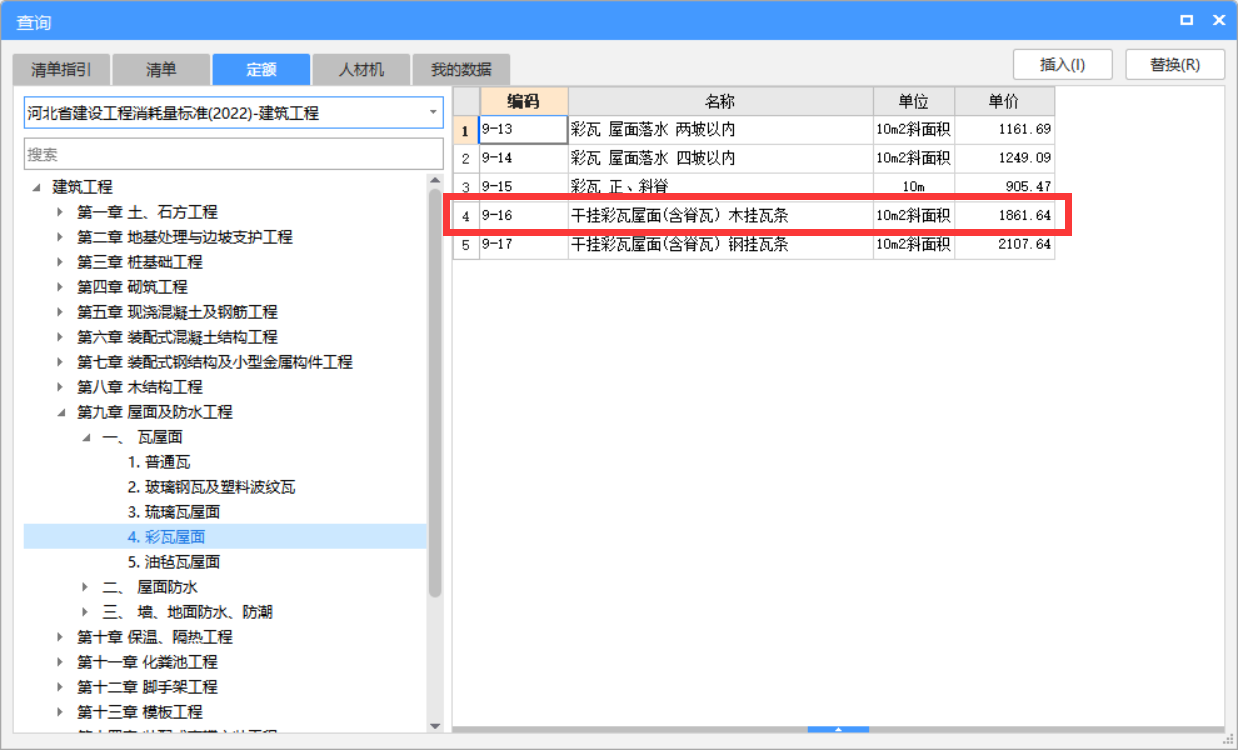Open the 人材机 tab
The height and width of the screenshot is (750, 1238).
point(361,70)
